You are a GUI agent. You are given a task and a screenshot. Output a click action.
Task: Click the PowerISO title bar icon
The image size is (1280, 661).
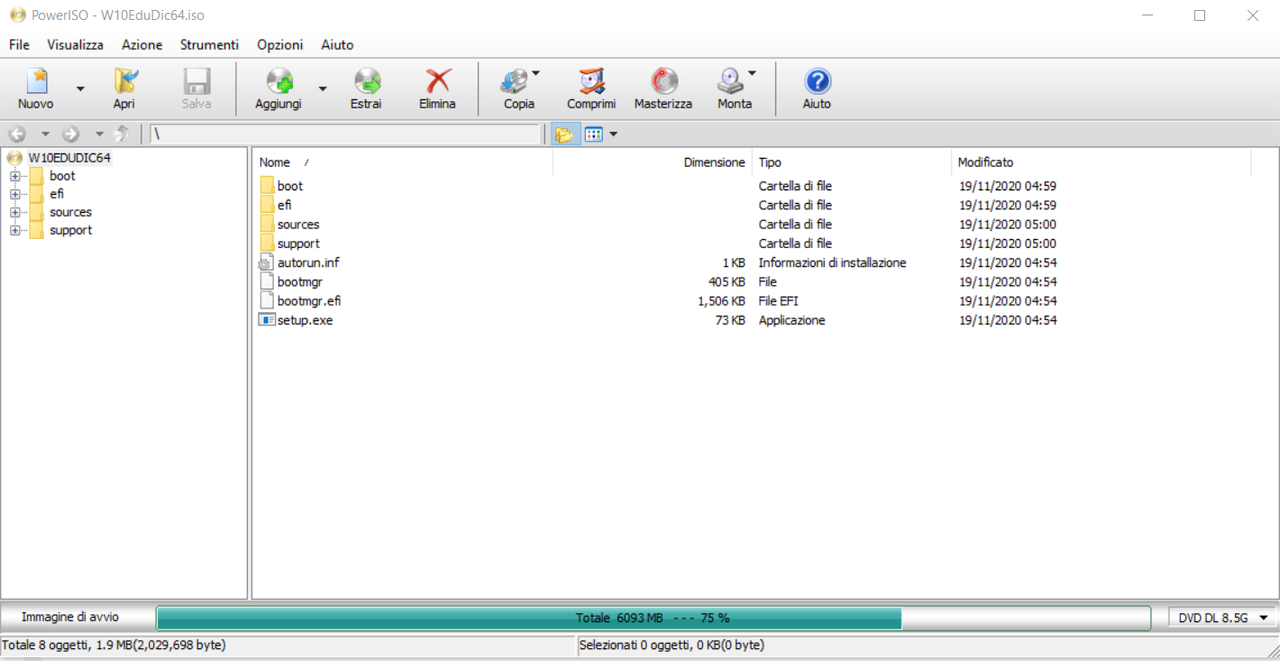(17, 15)
